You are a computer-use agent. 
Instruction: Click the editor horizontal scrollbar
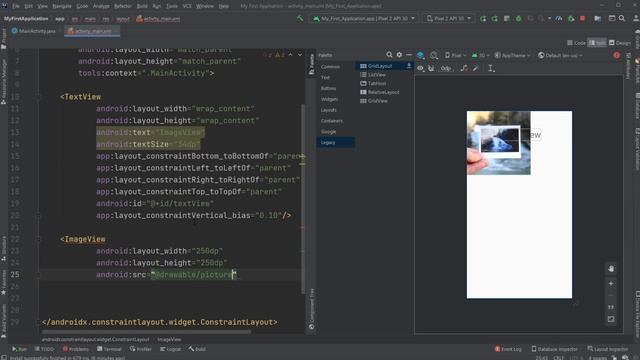pos(146,332)
